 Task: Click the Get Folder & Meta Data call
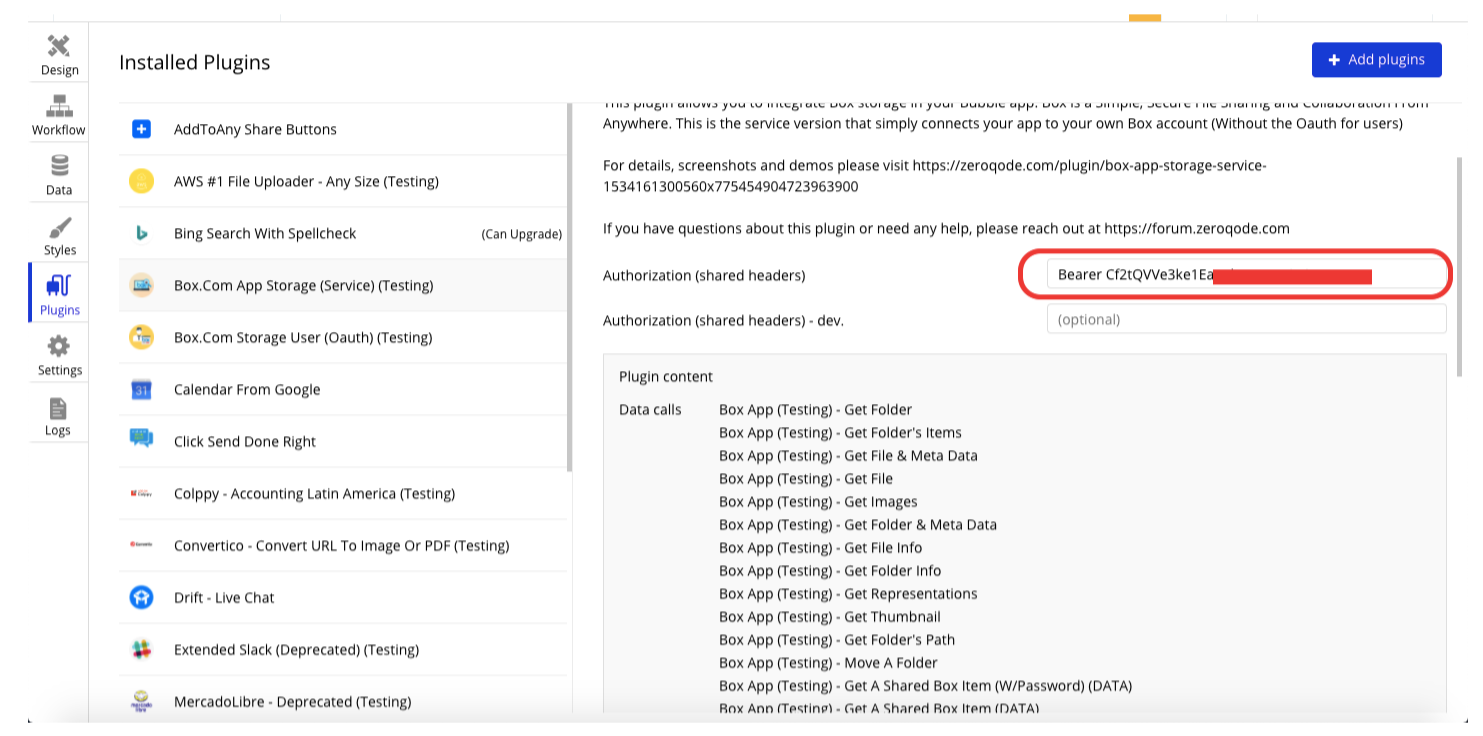pos(858,524)
